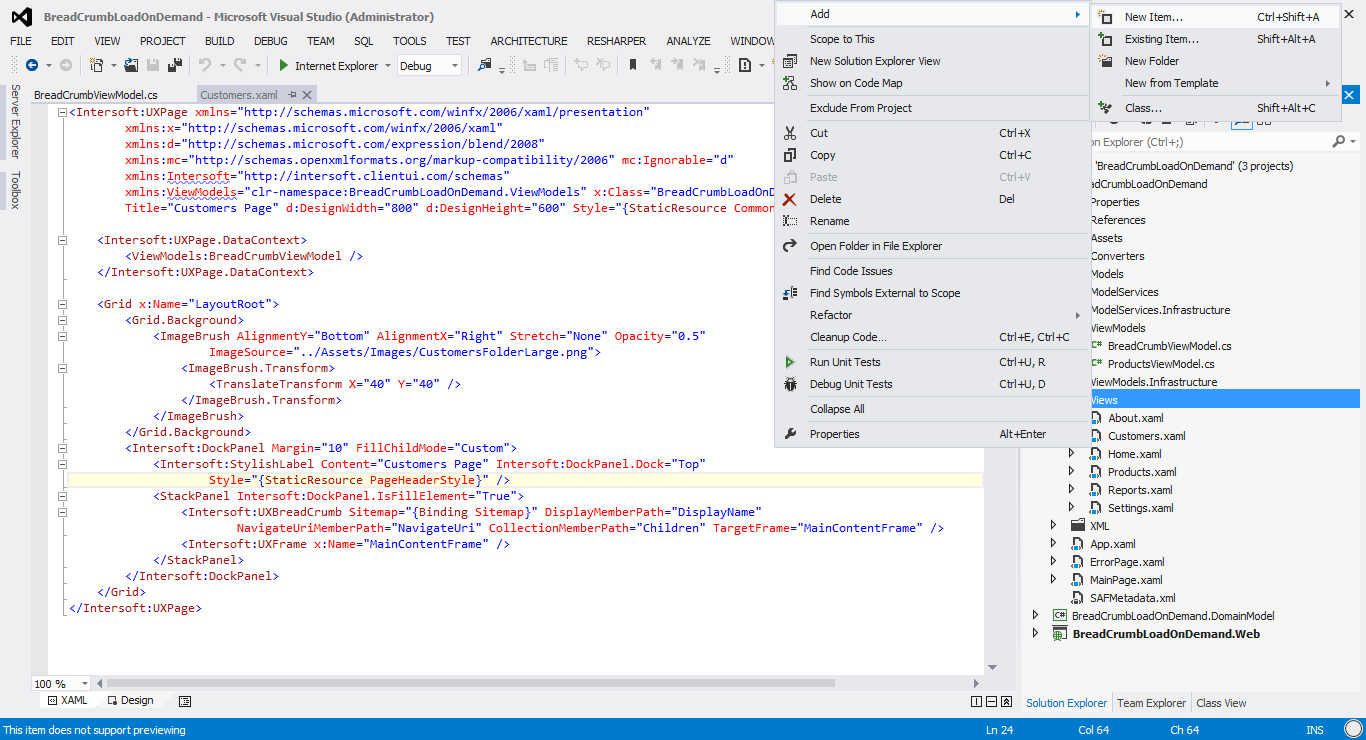Switch to the BreadCrumbViewModel.cs tab
1366x740 pixels.
[x=96, y=95]
